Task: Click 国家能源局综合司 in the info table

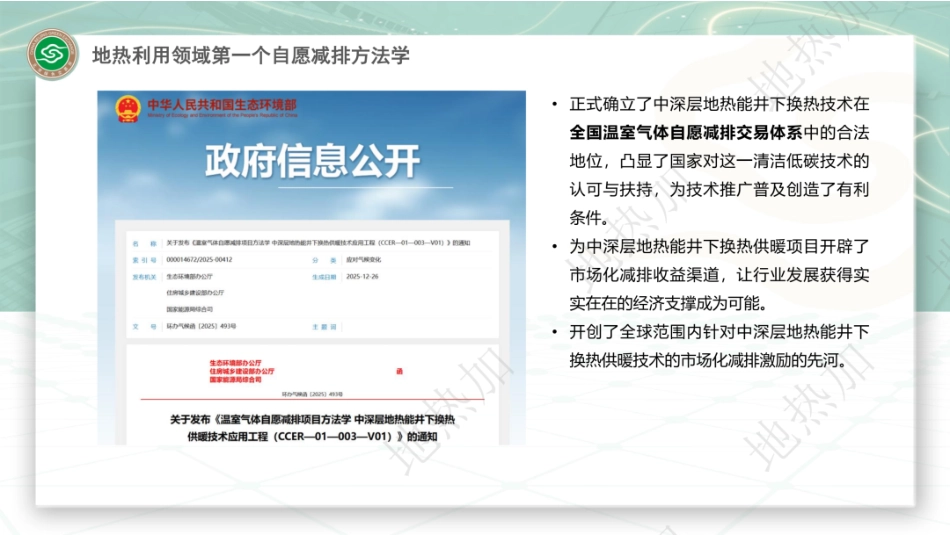Action: coord(190,310)
